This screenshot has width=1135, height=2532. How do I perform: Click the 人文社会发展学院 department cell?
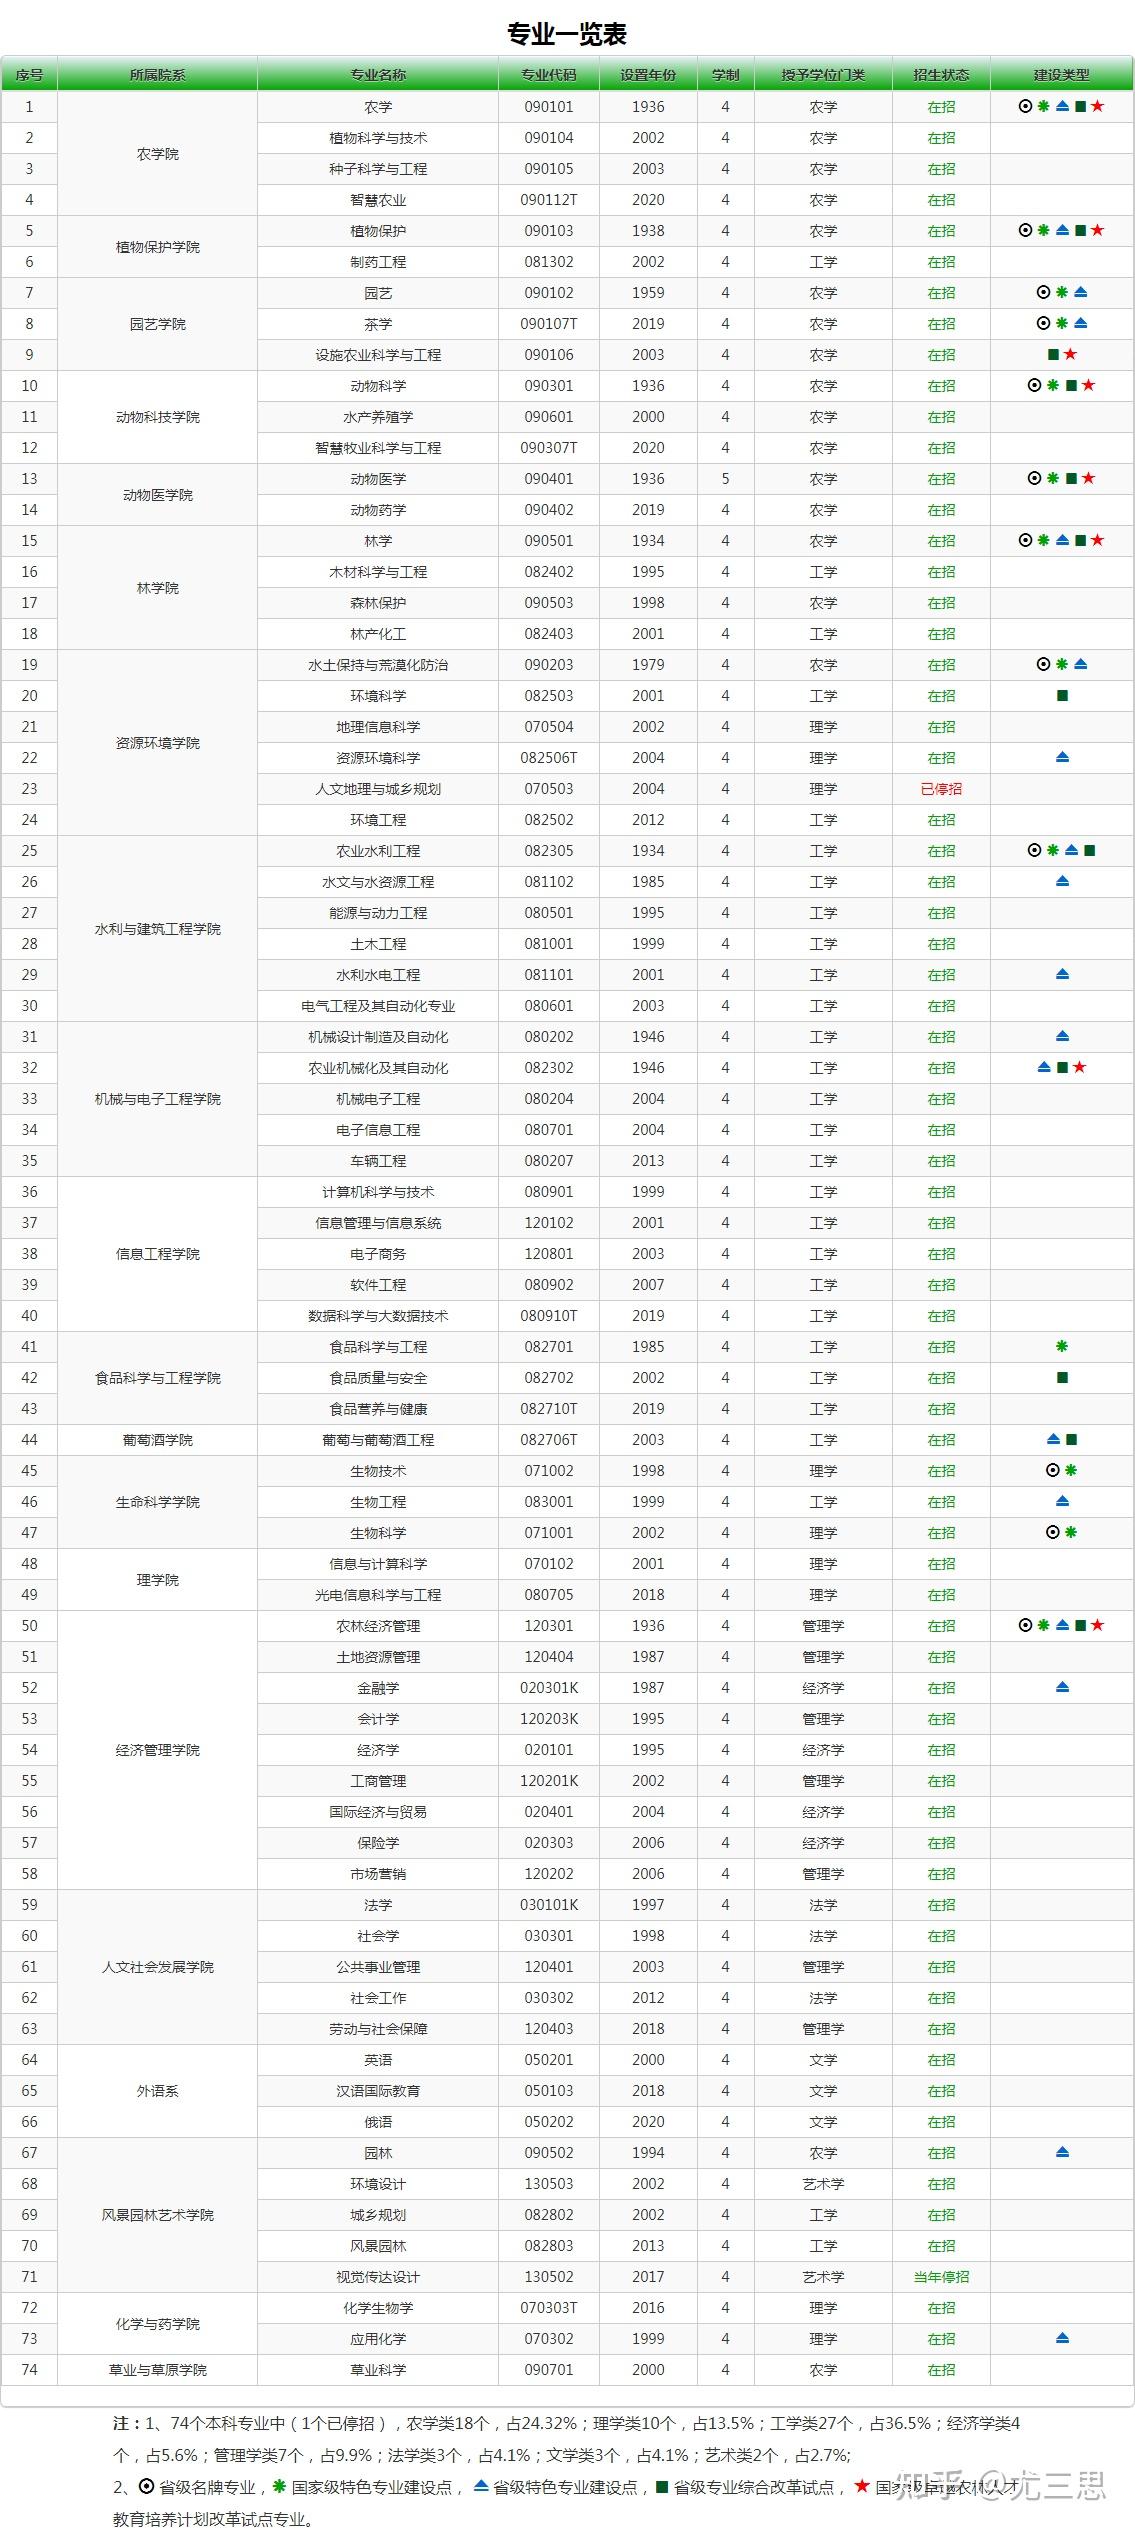click(x=157, y=1967)
